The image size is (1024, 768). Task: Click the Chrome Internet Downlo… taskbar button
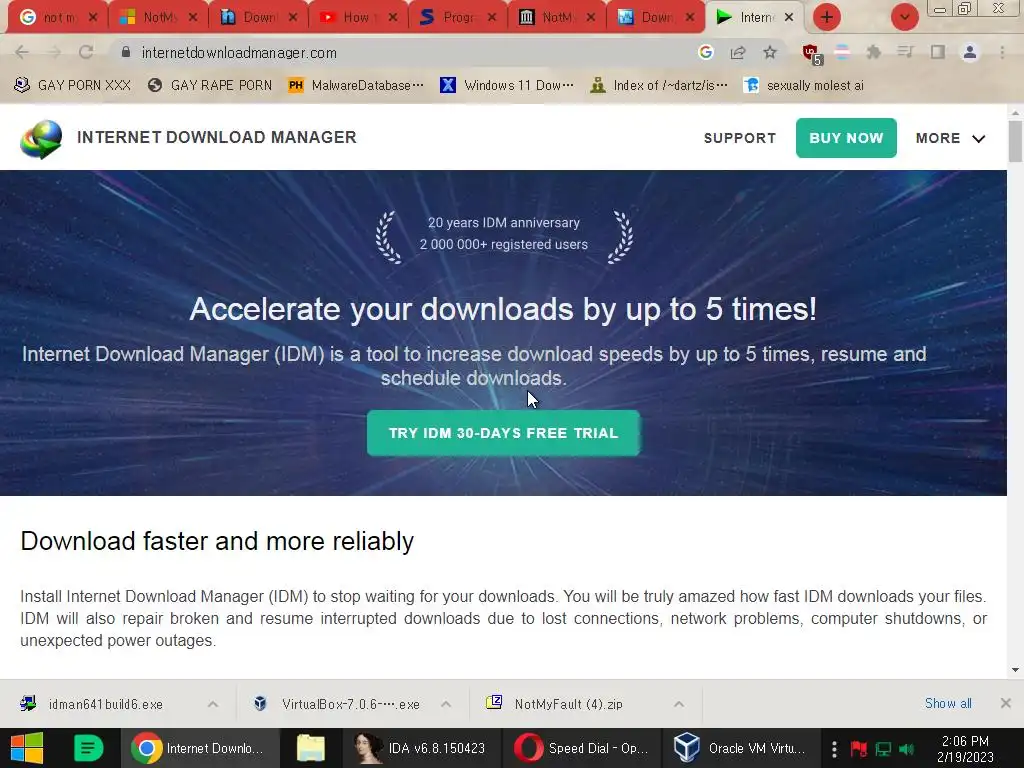coord(200,748)
